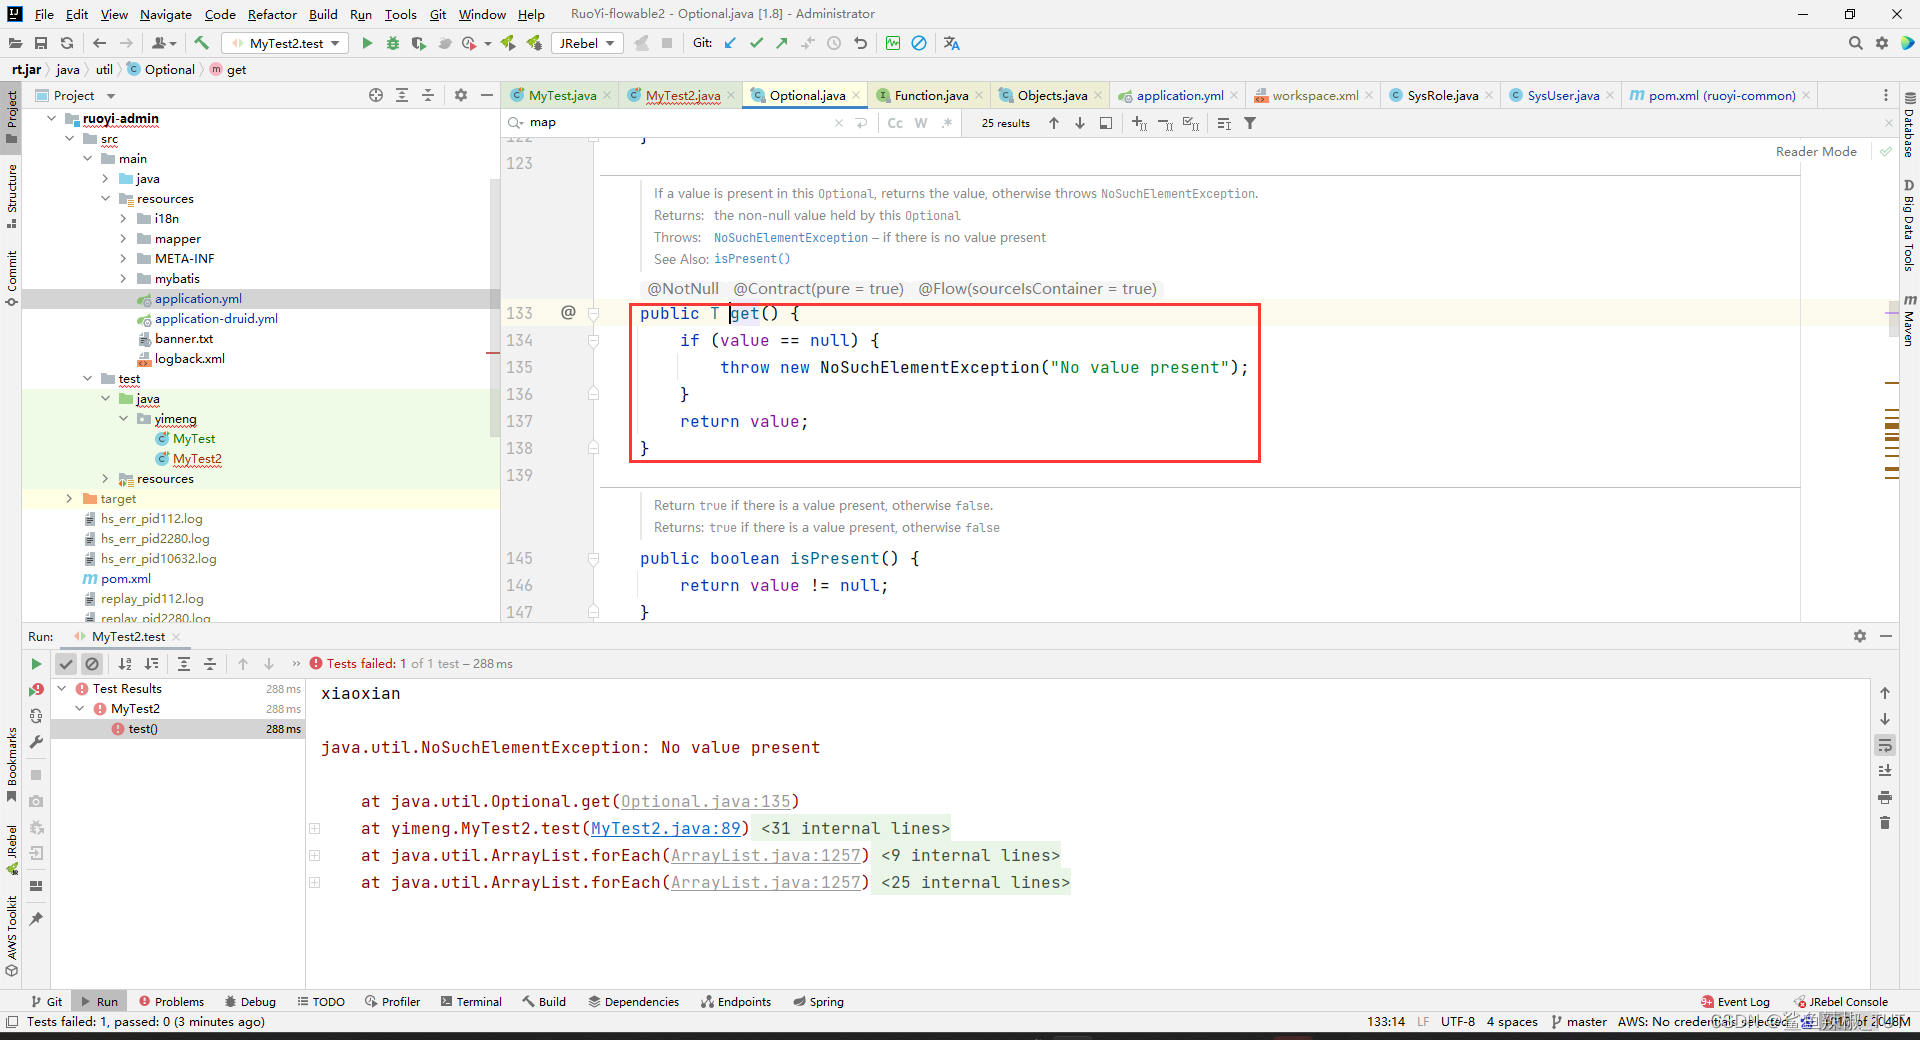Clear the console with the trash icon
The width and height of the screenshot is (1920, 1040).
[x=1885, y=823]
